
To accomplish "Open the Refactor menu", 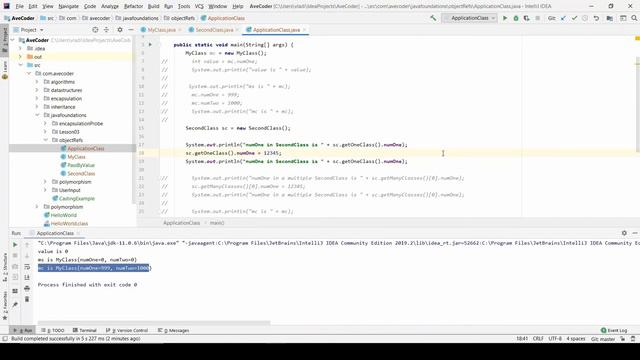I will click(133, 6).
